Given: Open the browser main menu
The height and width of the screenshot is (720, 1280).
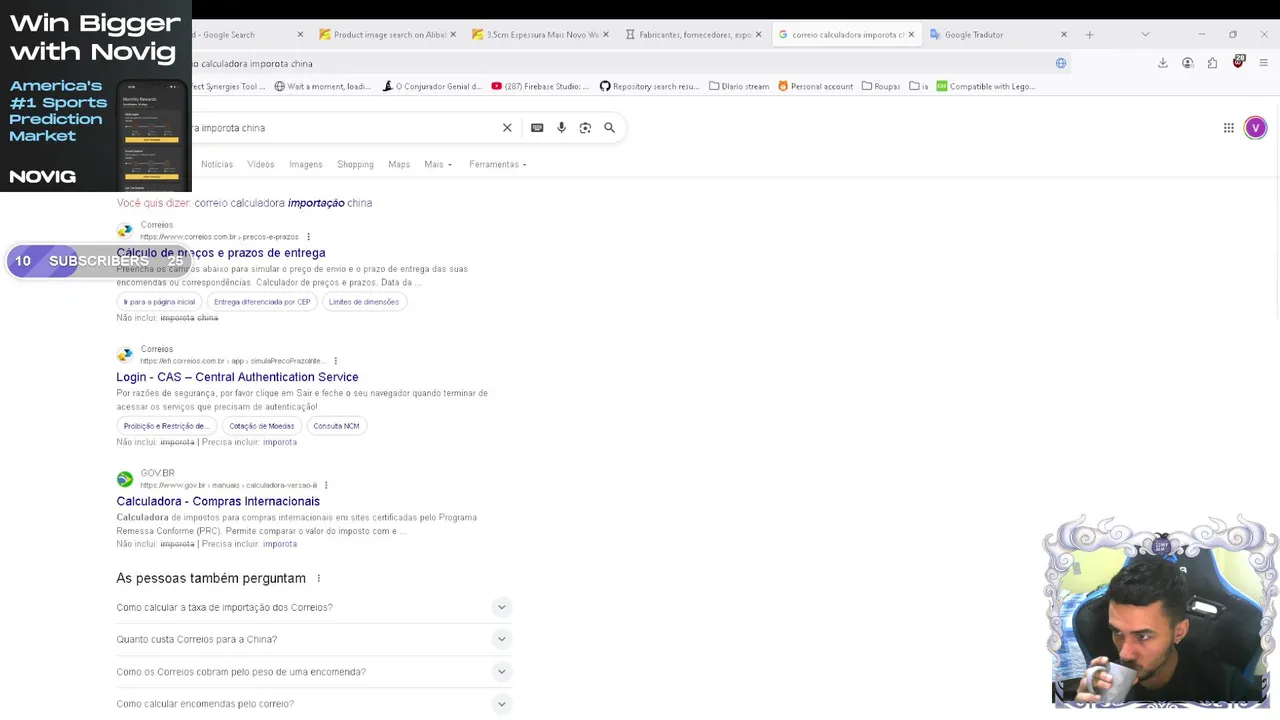Looking at the screenshot, I should tap(1264, 63).
